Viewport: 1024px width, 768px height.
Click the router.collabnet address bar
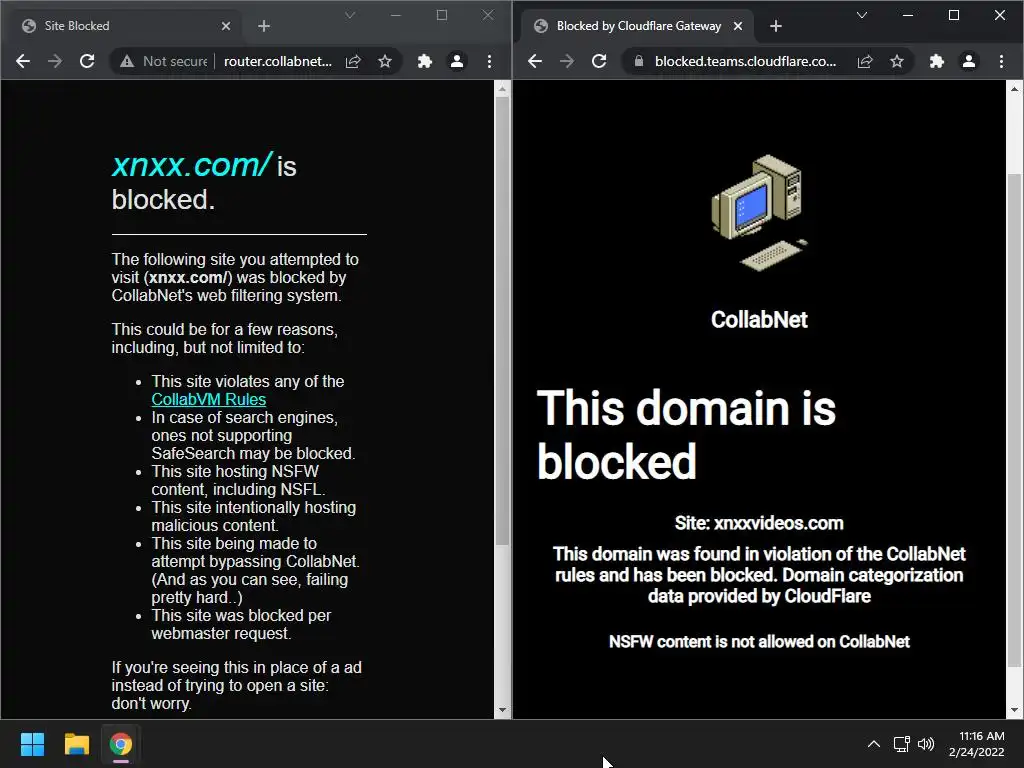click(x=256, y=61)
